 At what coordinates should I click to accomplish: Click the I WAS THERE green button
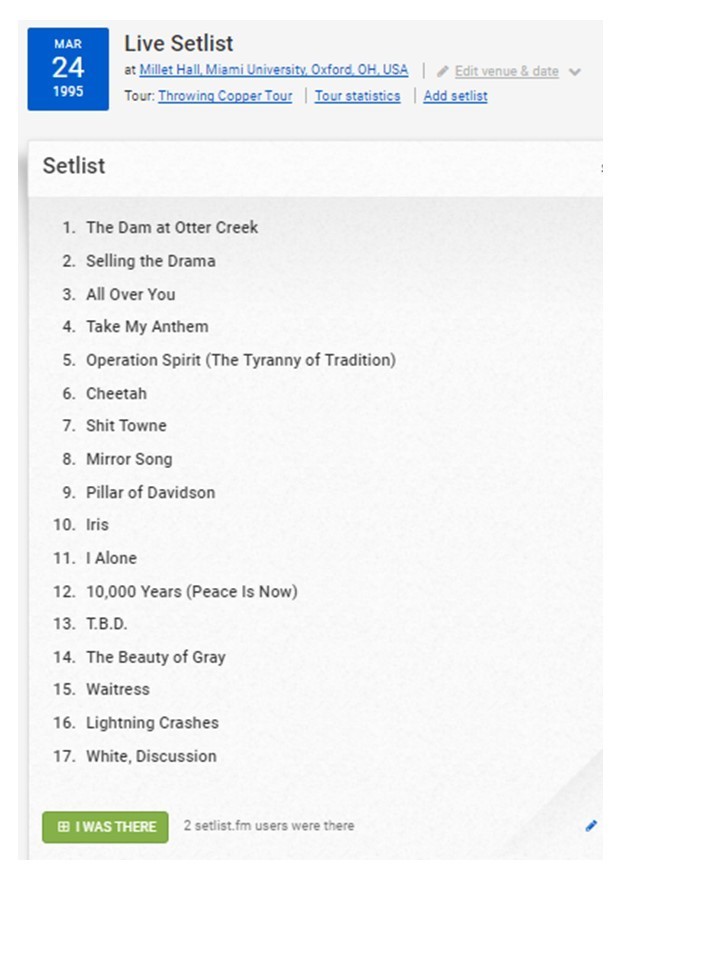[105, 827]
